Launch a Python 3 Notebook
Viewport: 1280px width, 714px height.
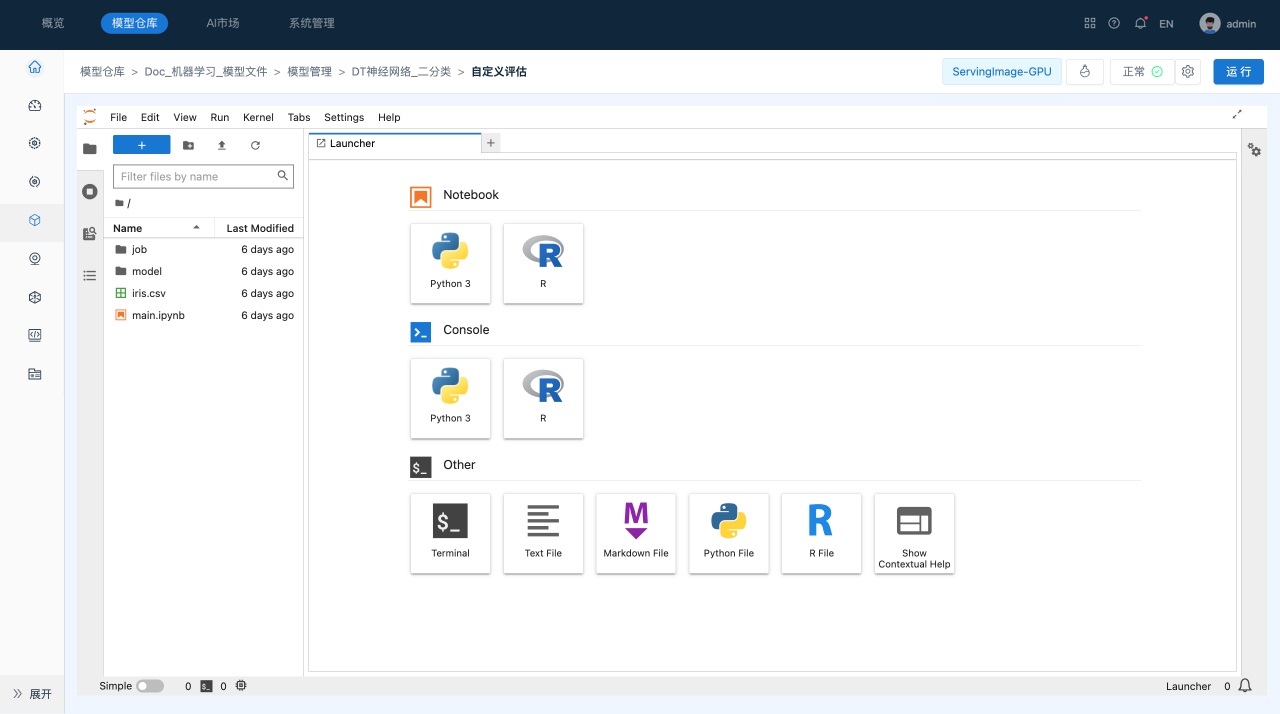pos(450,262)
